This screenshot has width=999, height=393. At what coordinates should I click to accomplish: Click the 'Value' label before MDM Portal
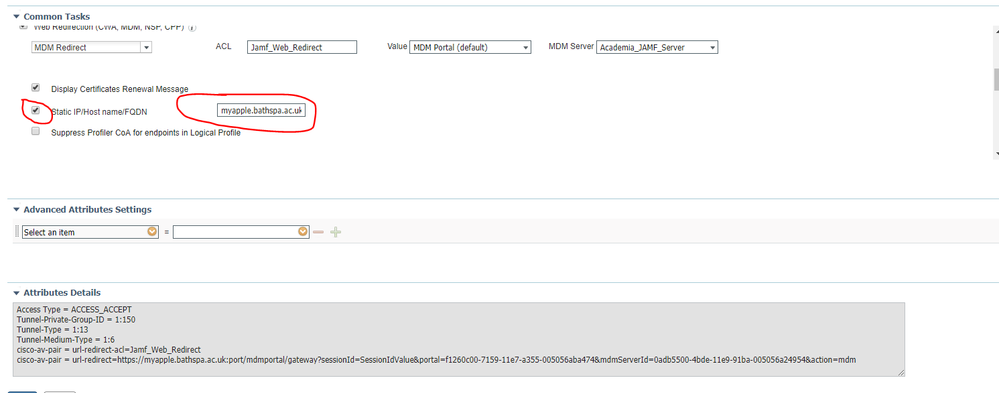[397, 46]
